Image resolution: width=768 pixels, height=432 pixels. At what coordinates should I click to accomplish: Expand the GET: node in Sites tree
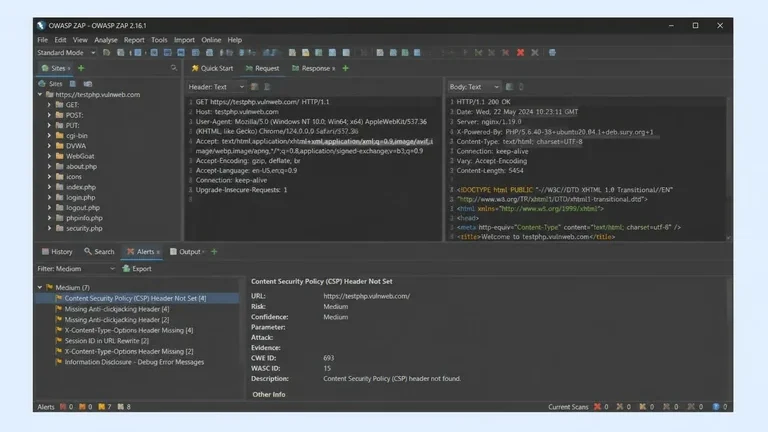49,105
